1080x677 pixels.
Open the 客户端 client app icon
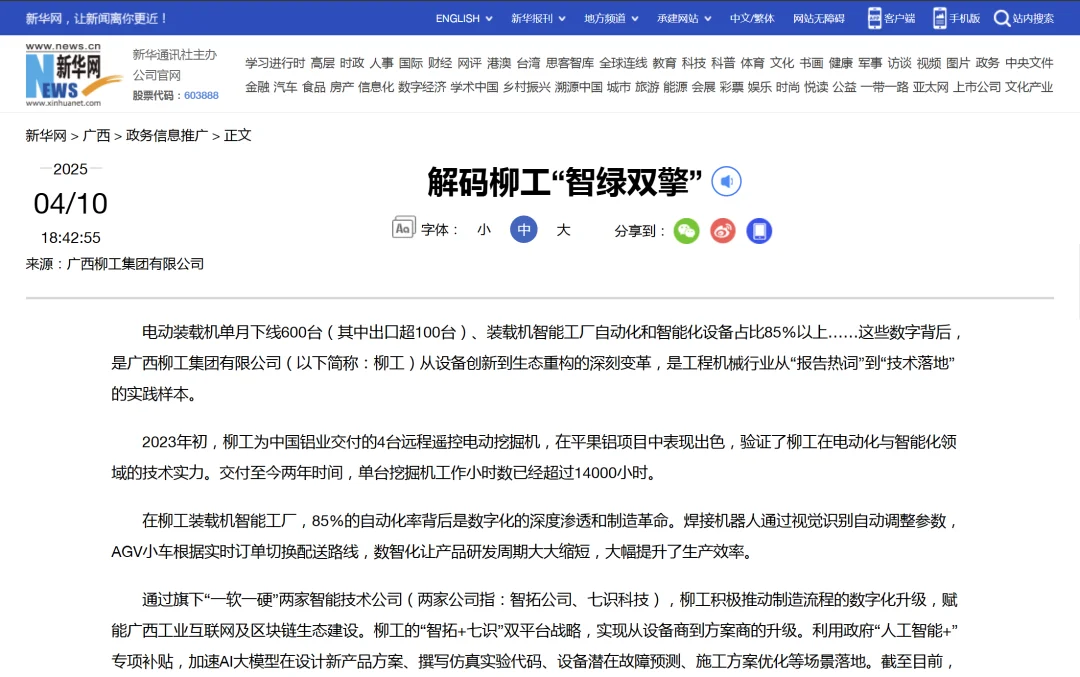874,19
